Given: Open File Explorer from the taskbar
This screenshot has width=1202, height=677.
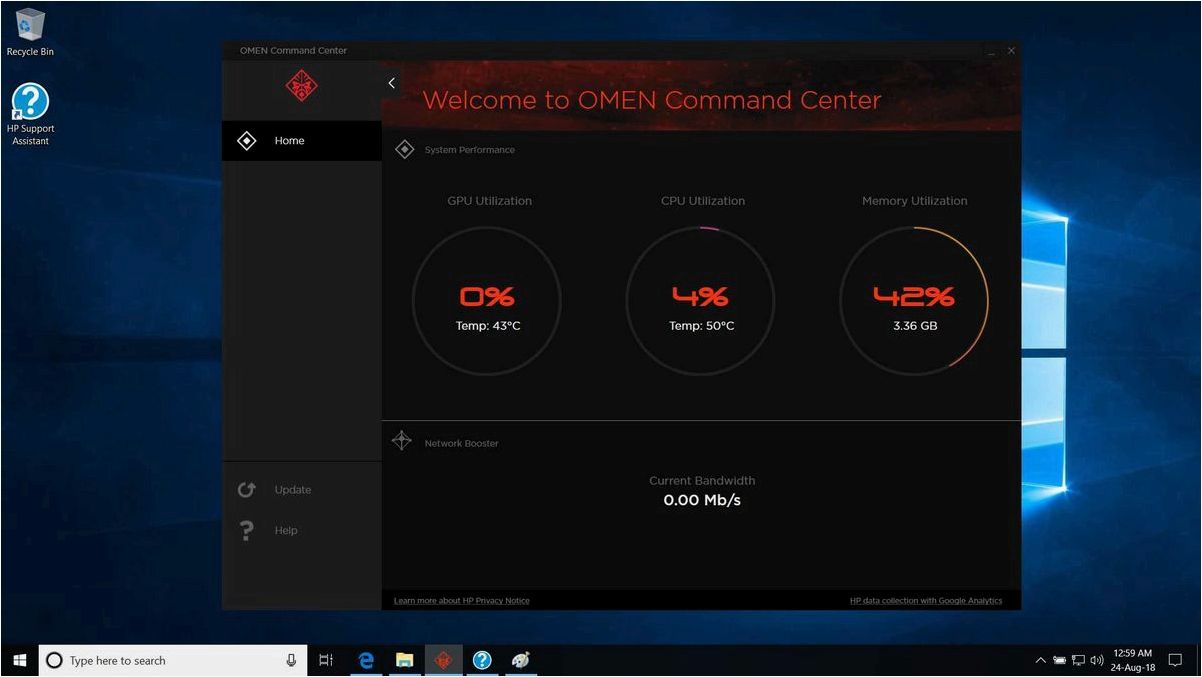Looking at the screenshot, I should pos(404,660).
